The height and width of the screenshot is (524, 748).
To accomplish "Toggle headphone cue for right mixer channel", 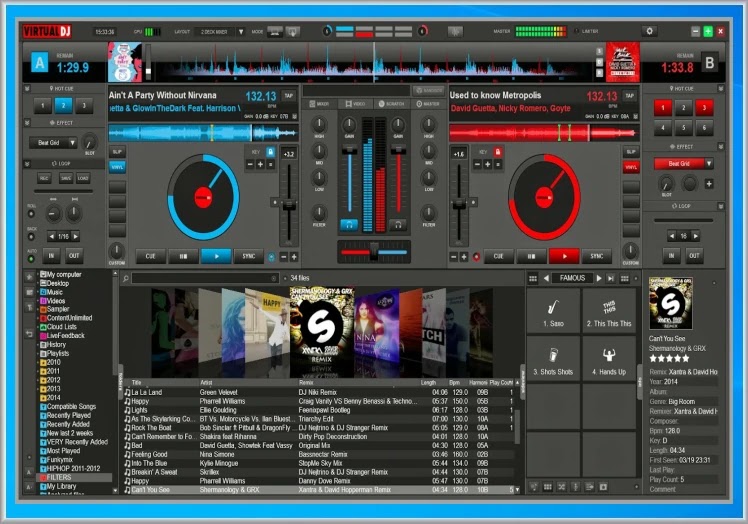I will 397,225.
